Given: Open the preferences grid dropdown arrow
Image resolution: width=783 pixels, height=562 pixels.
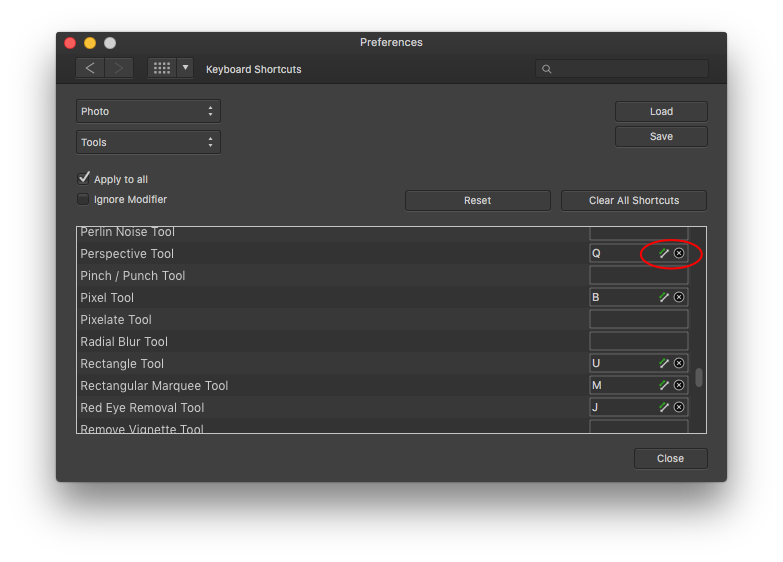Looking at the screenshot, I should 185,68.
